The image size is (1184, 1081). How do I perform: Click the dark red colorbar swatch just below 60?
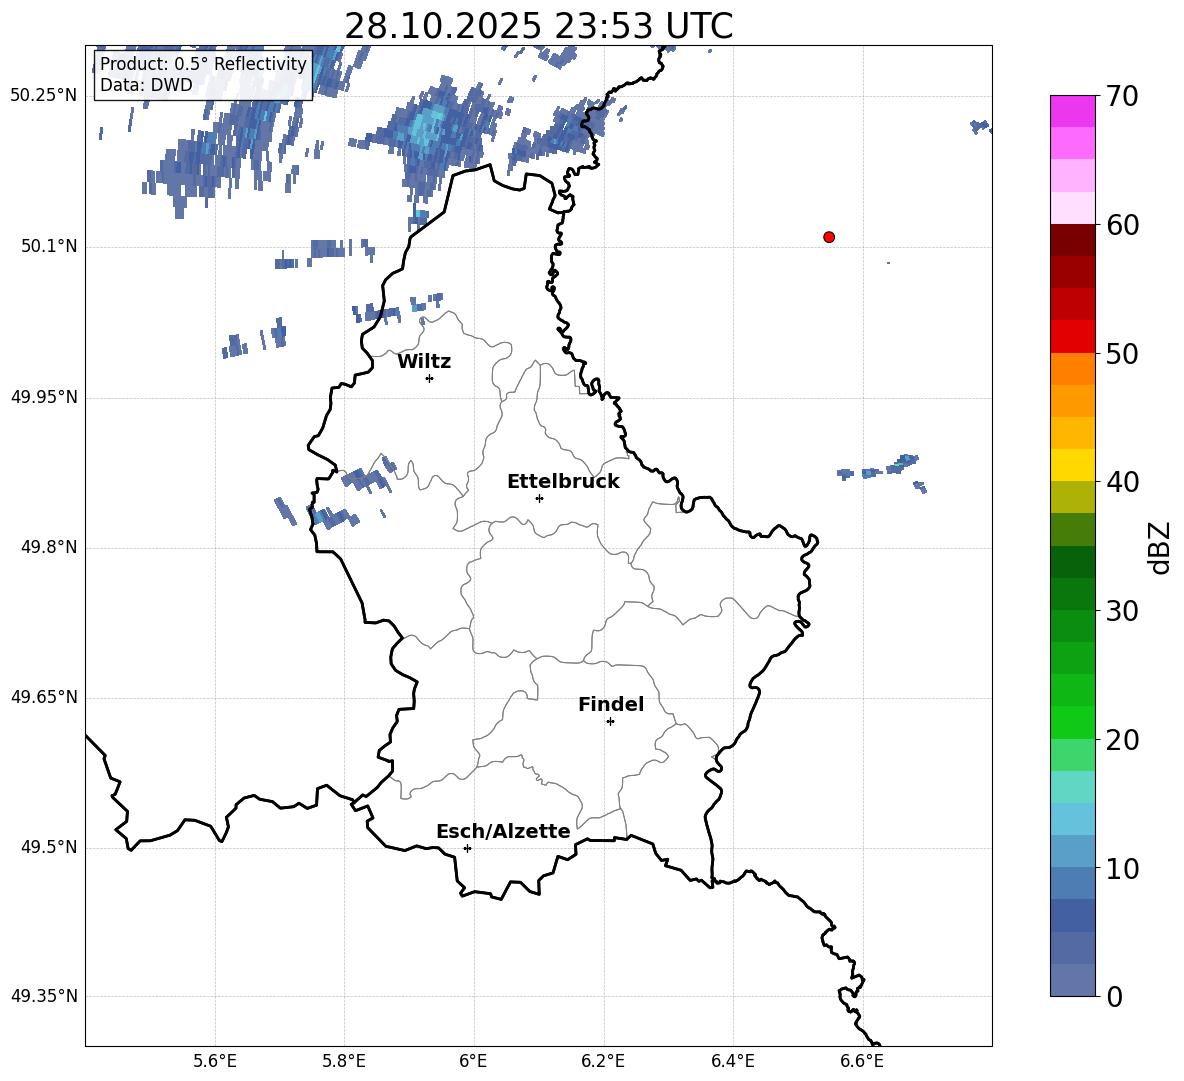1072,240
